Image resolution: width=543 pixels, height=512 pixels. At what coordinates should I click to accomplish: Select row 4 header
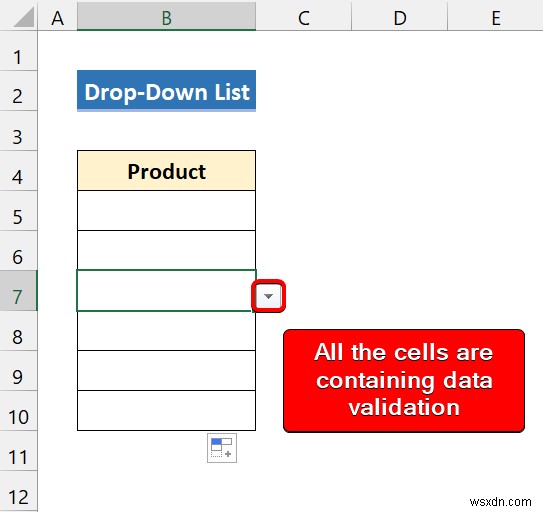pyautogui.click(x=18, y=171)
